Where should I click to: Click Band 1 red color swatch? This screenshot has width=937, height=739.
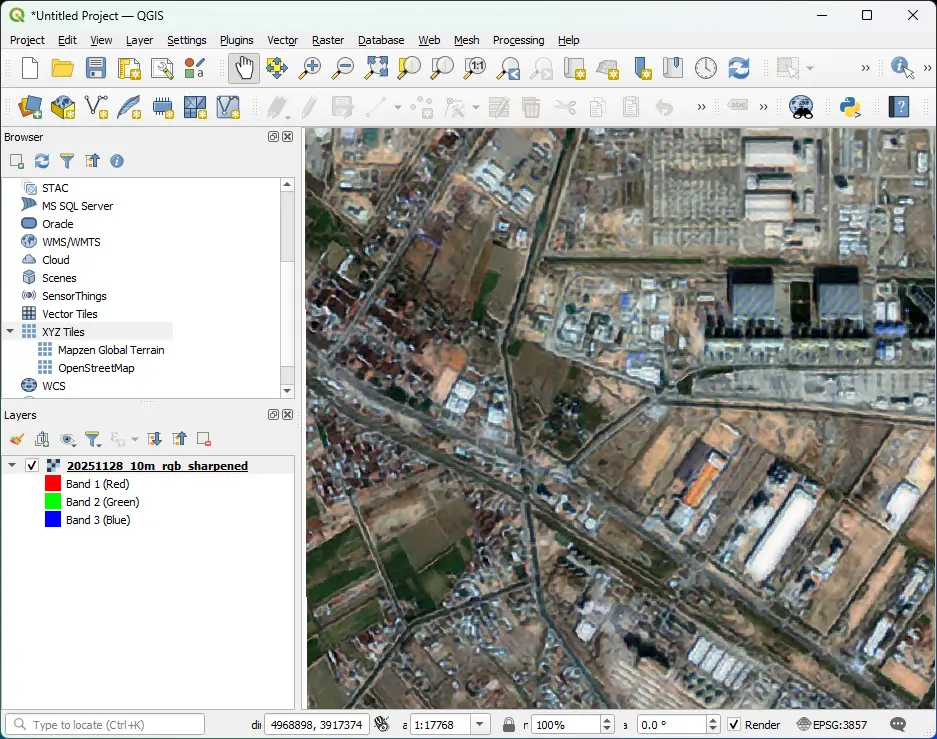pos(53,483)
